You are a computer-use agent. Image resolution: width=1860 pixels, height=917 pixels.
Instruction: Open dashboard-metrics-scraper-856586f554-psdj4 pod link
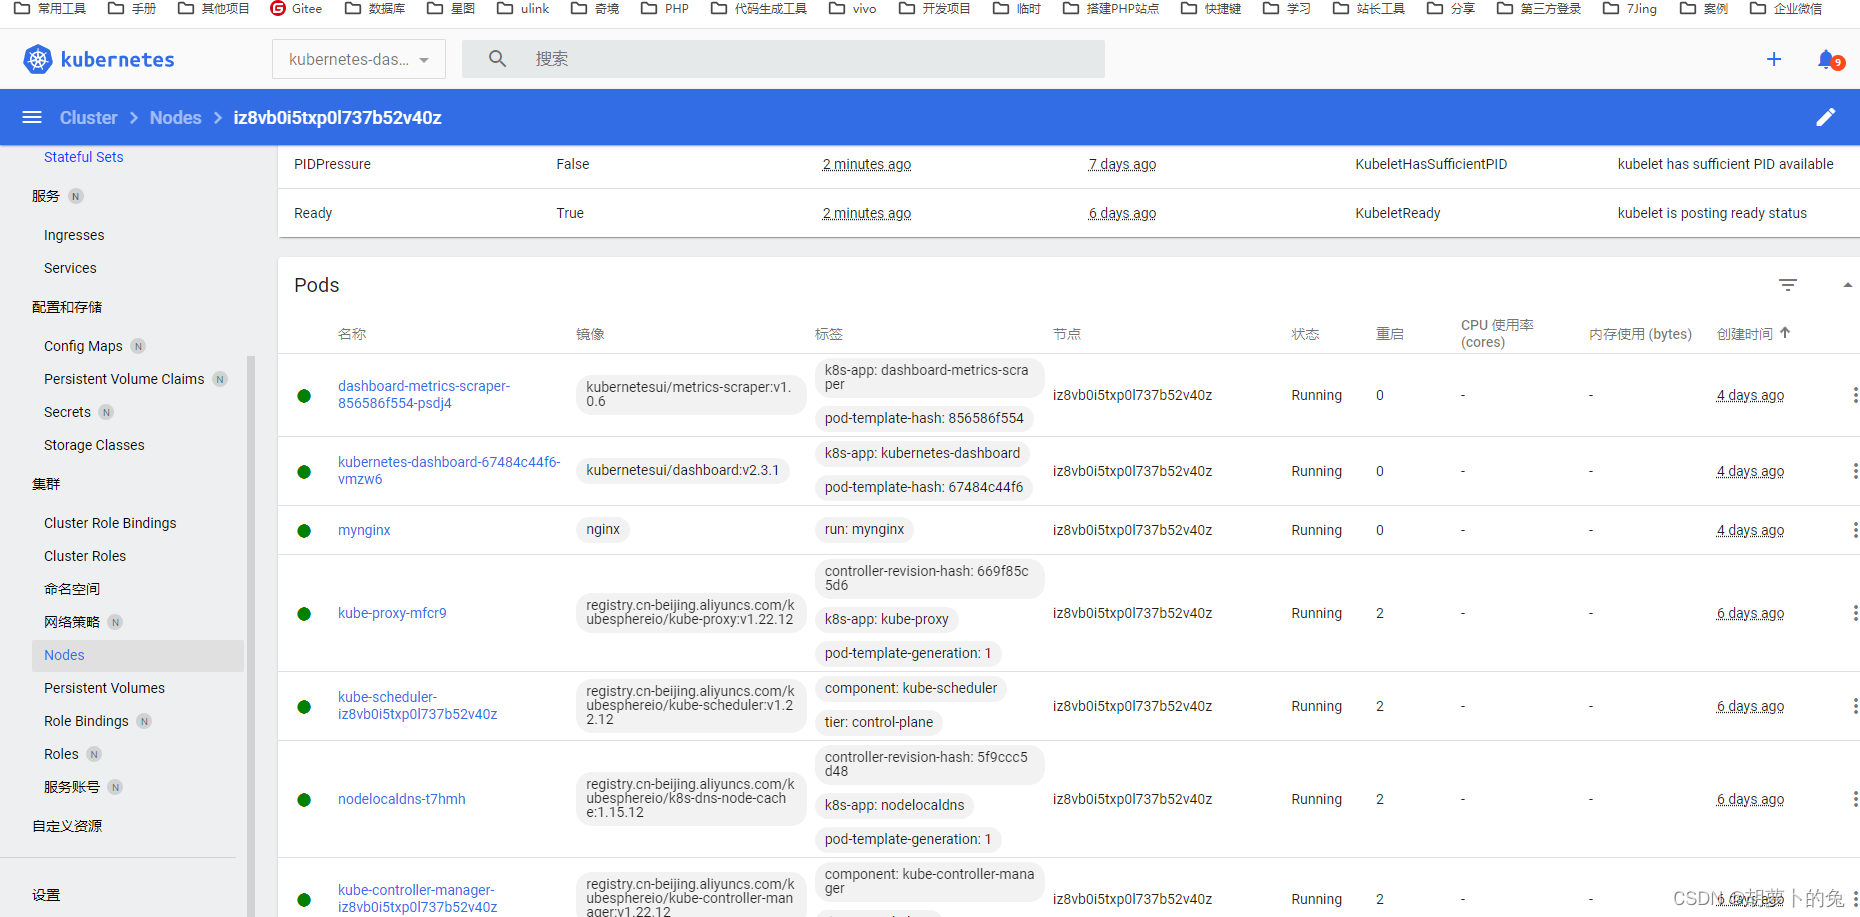click(424, 395)
